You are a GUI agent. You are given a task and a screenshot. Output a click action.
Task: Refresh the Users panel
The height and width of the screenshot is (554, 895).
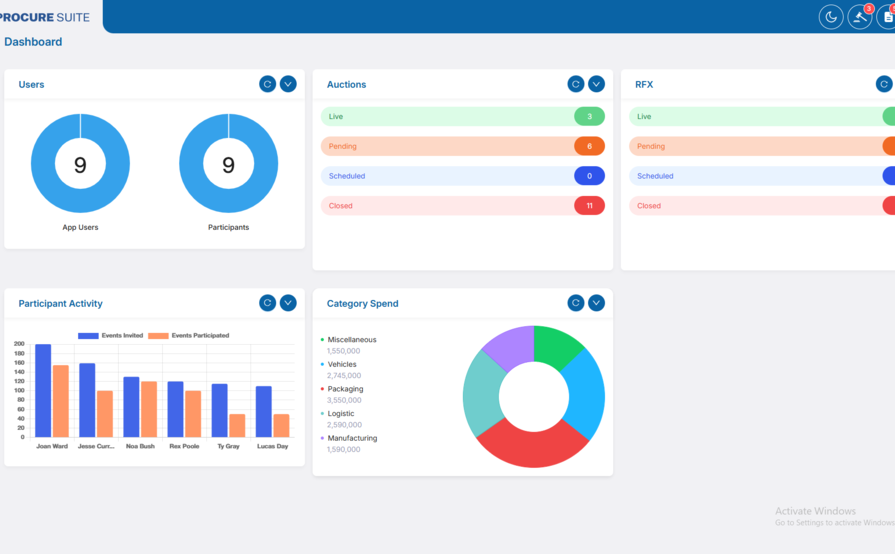(267, 84)
